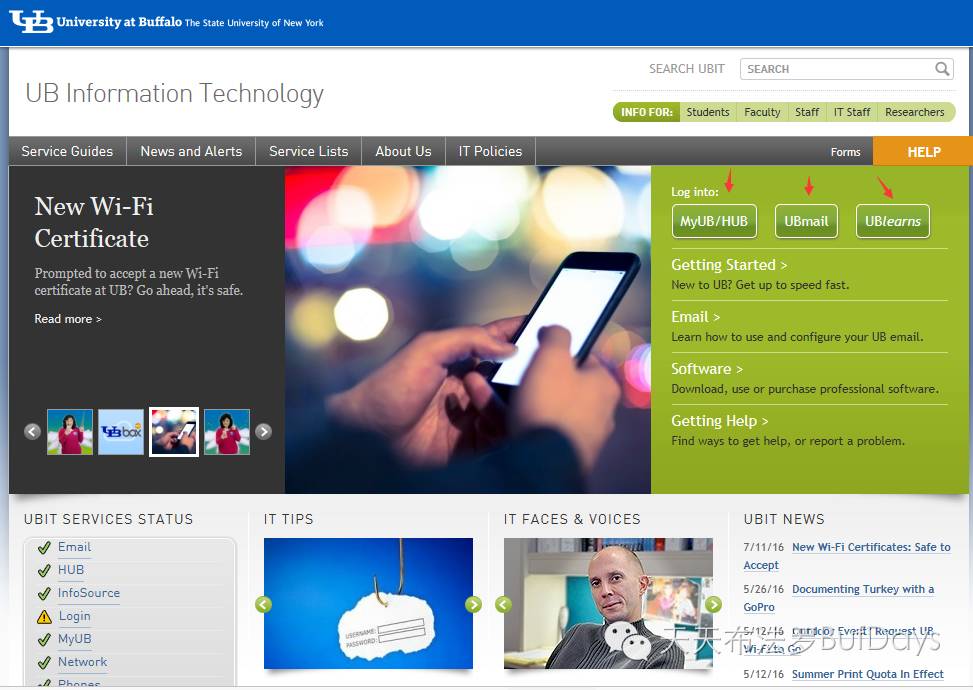The height and width of the screenshot is (690, 973).
Task: Click the UBmail login button
Action: pyautogui.click(x=806, y=221)
